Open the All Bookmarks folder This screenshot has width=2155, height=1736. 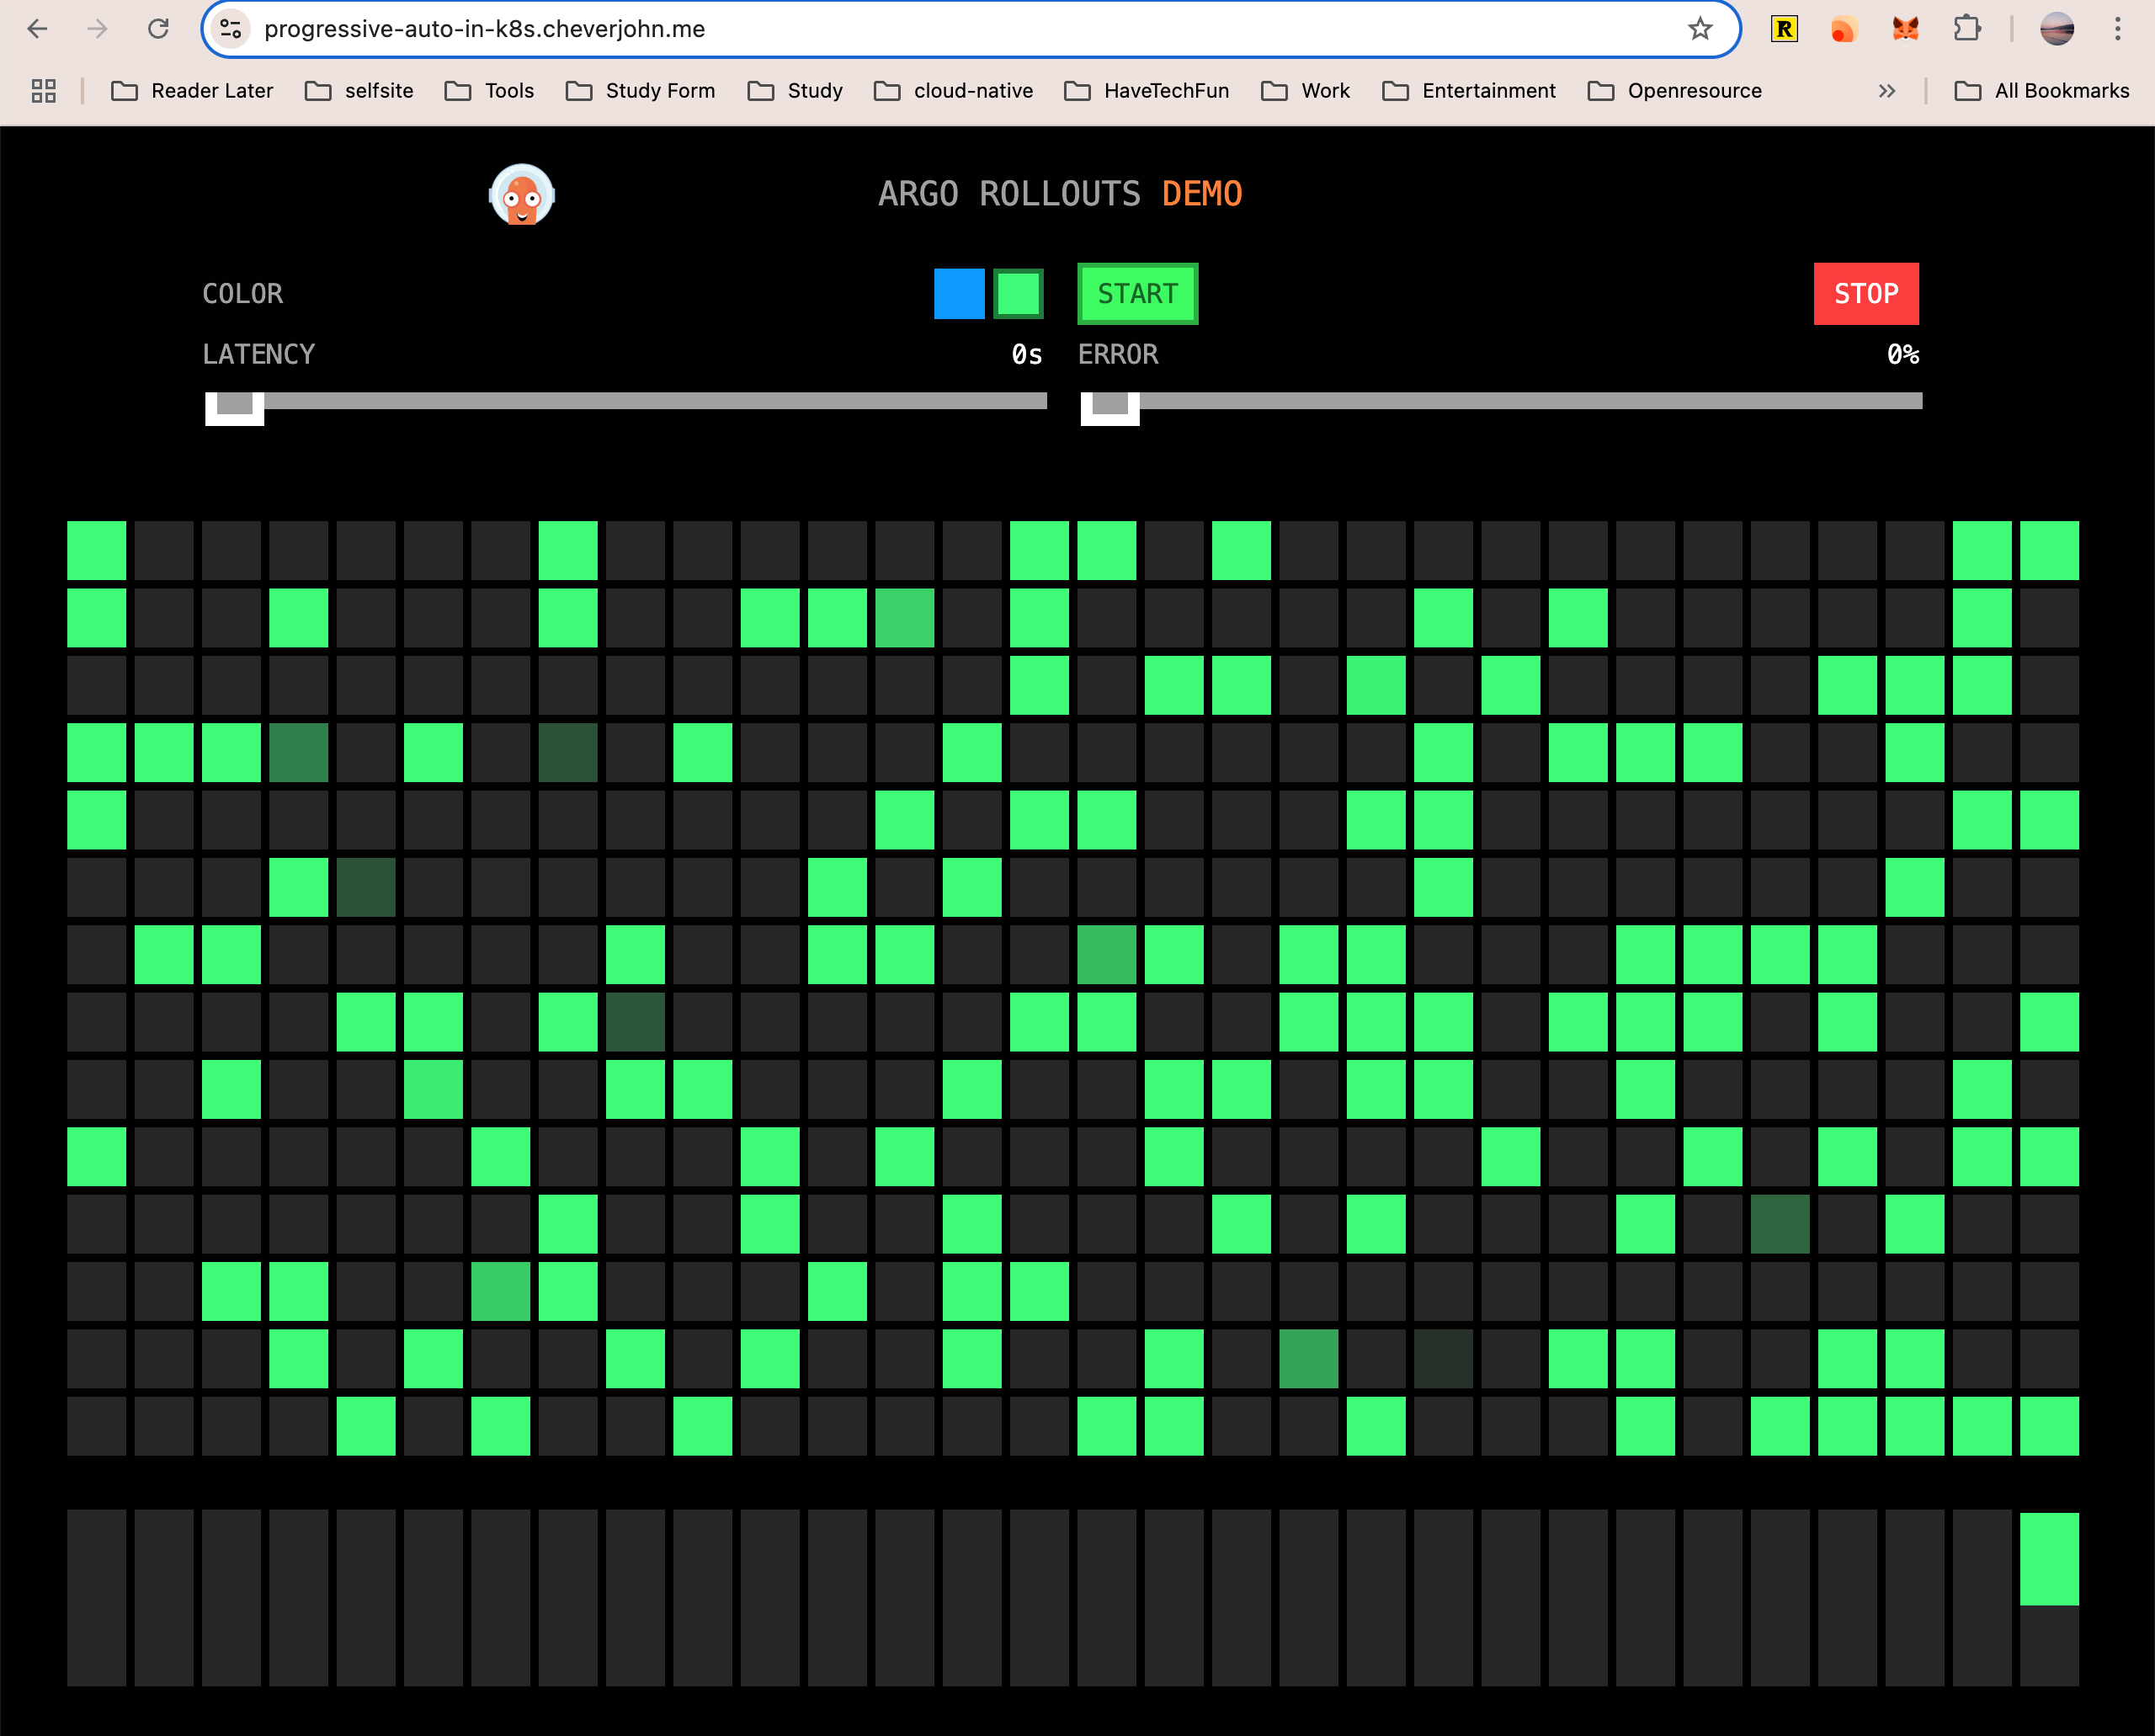pyautogui.click(x=2041, y=91)
